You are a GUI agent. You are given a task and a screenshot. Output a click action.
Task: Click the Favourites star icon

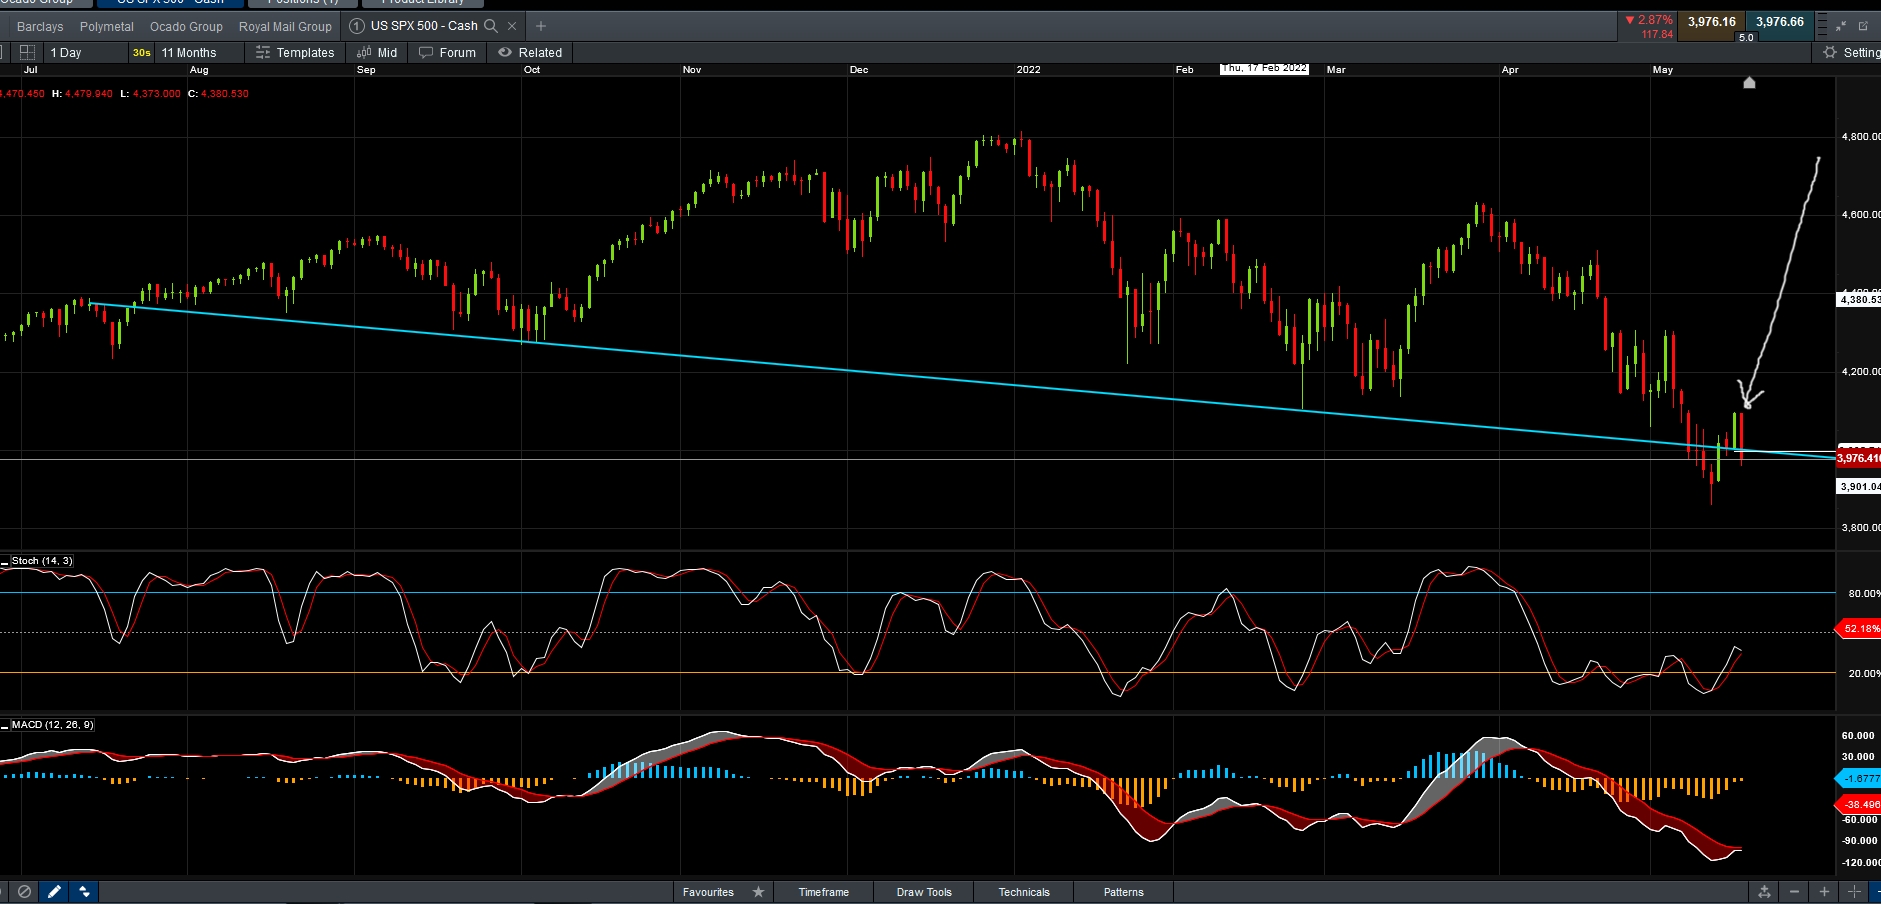point(758,892)
